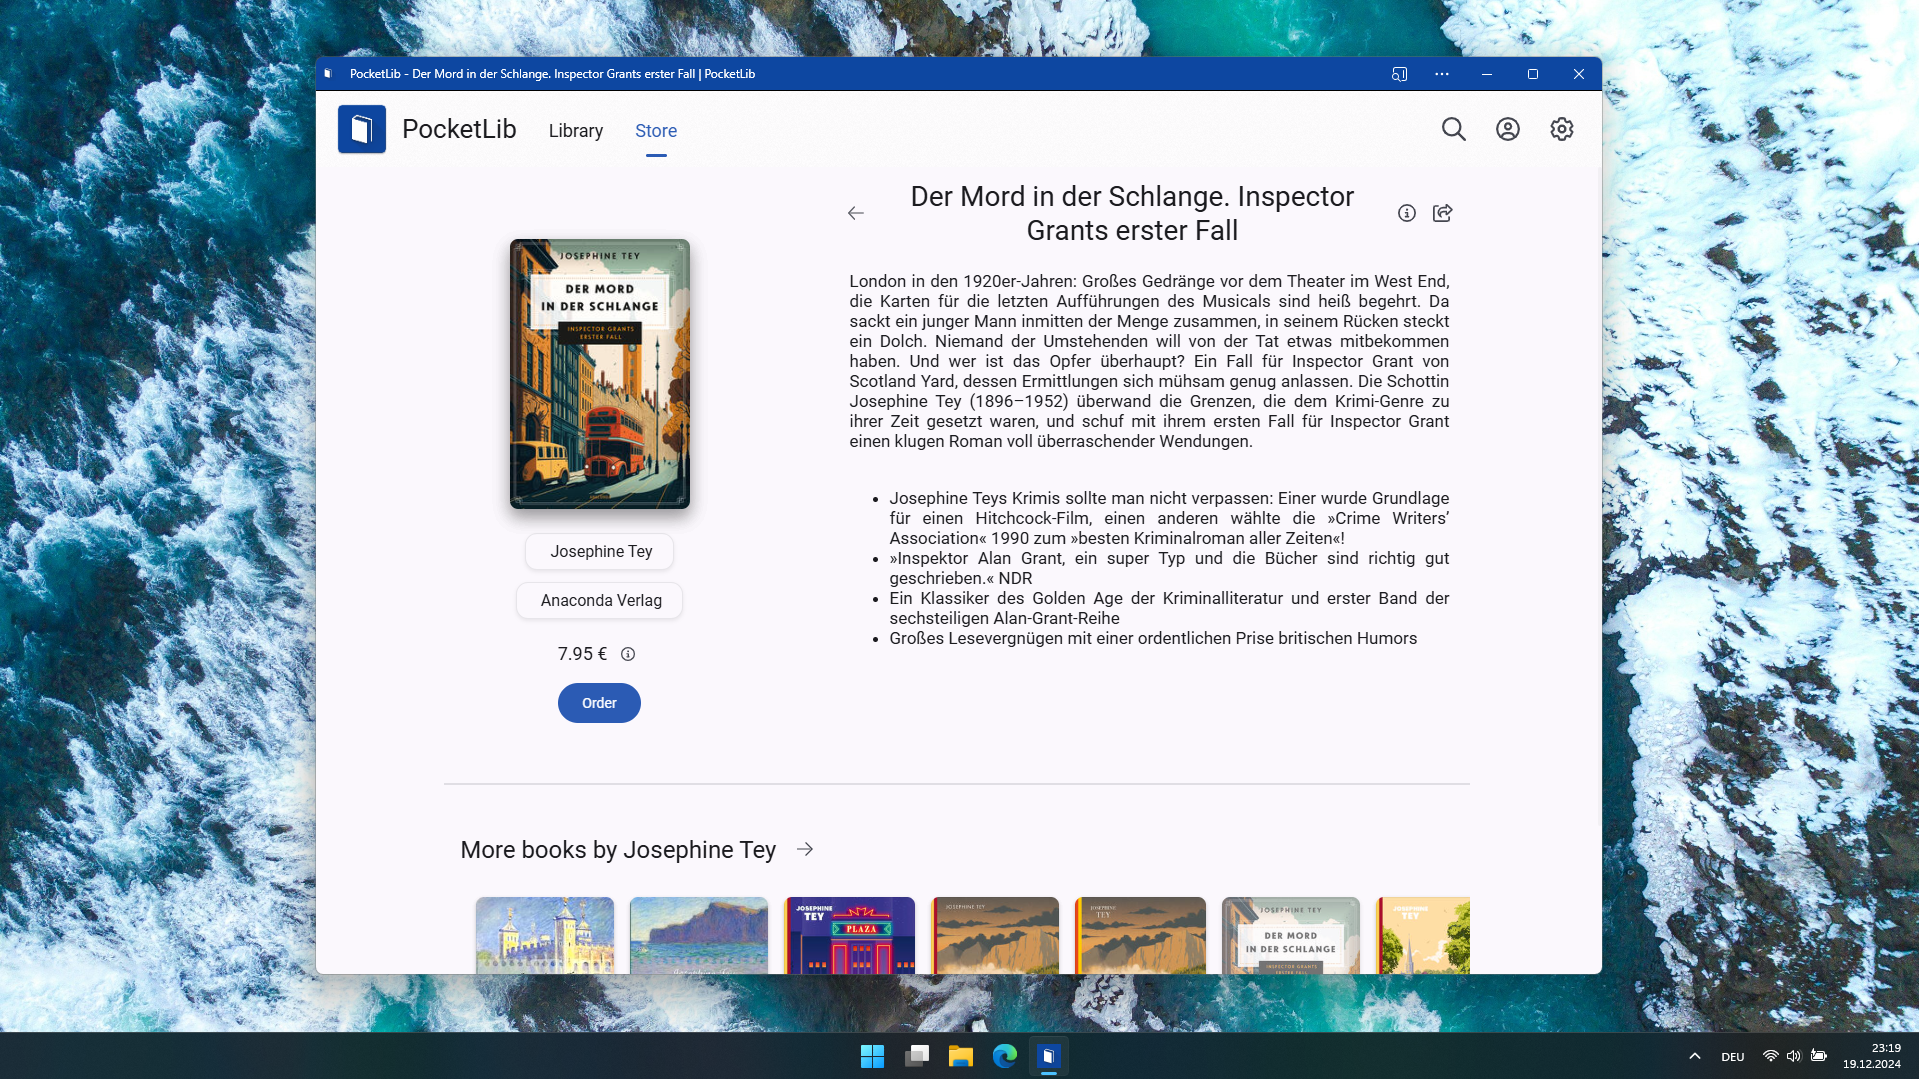
Task: Open the three-dots menu in title bar
Action: 1442,74
